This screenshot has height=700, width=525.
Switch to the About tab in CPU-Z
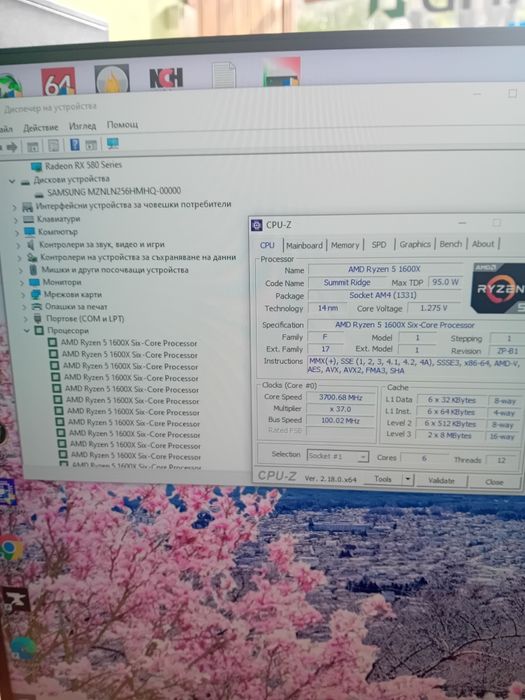[x=483, y=244]
